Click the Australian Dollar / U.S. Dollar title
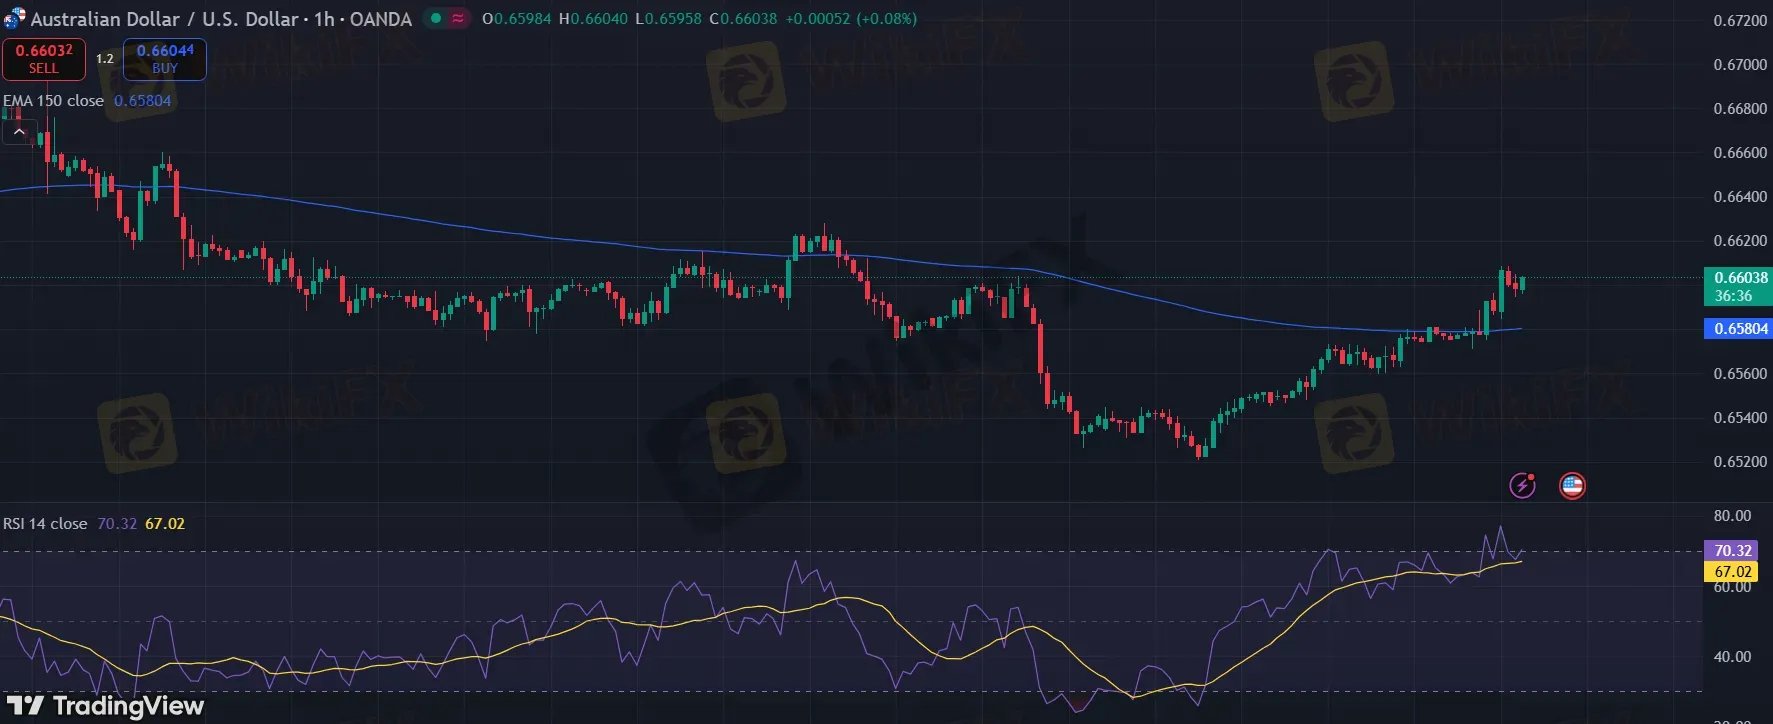Viewport: 1773px width, 724px height. click(220, 18)
